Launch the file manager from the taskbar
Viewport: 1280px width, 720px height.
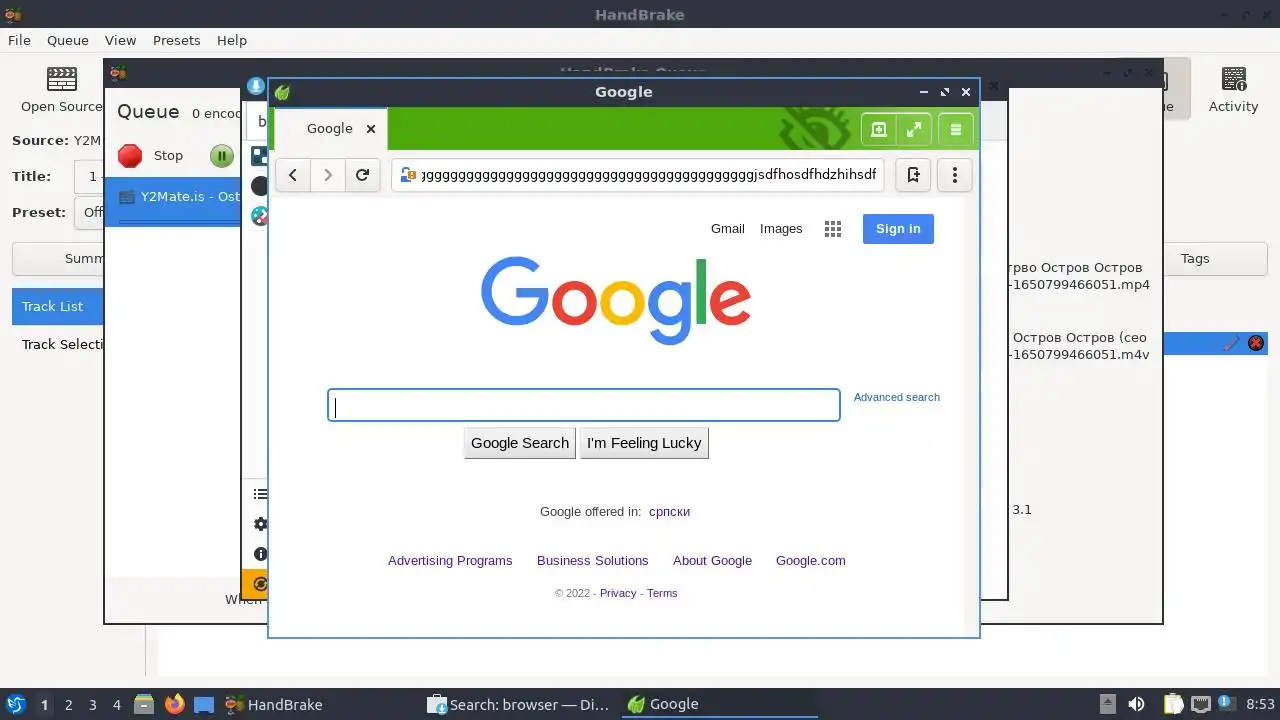(x=144, y=704)
